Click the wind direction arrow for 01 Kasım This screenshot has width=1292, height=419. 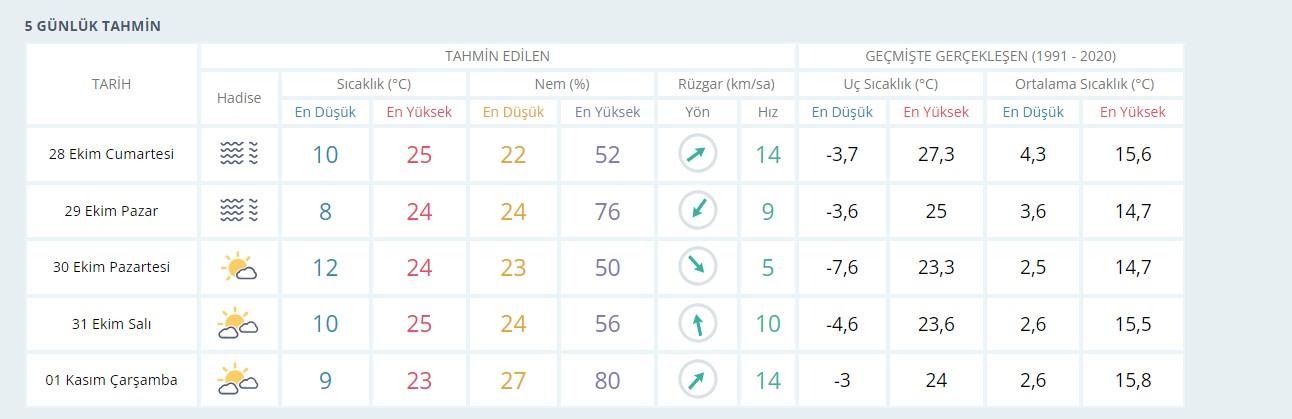point(697,381)
